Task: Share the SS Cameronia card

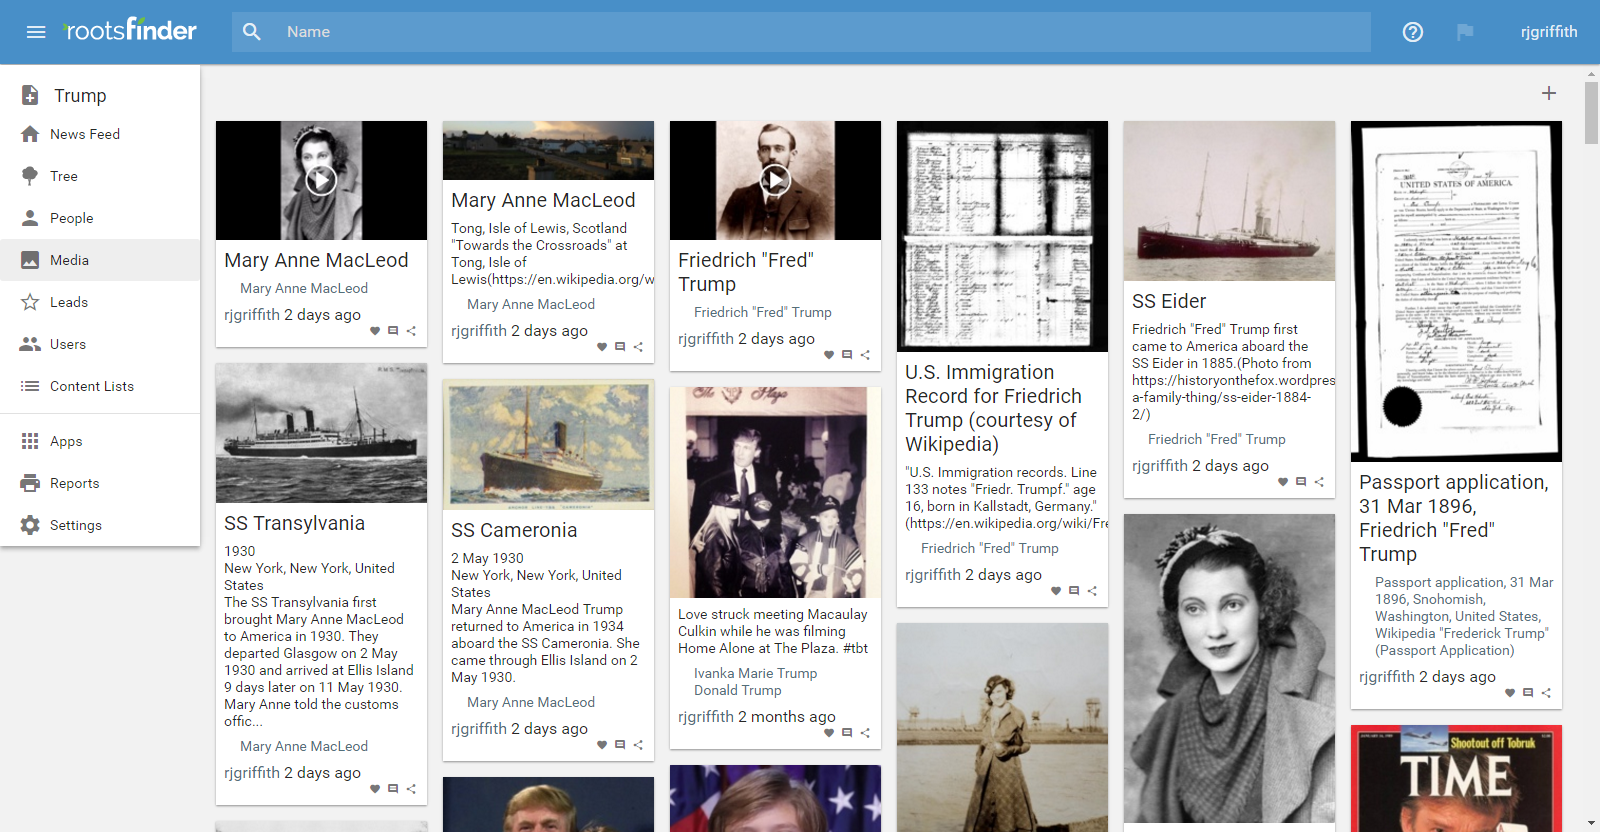Action: [638, 745]
